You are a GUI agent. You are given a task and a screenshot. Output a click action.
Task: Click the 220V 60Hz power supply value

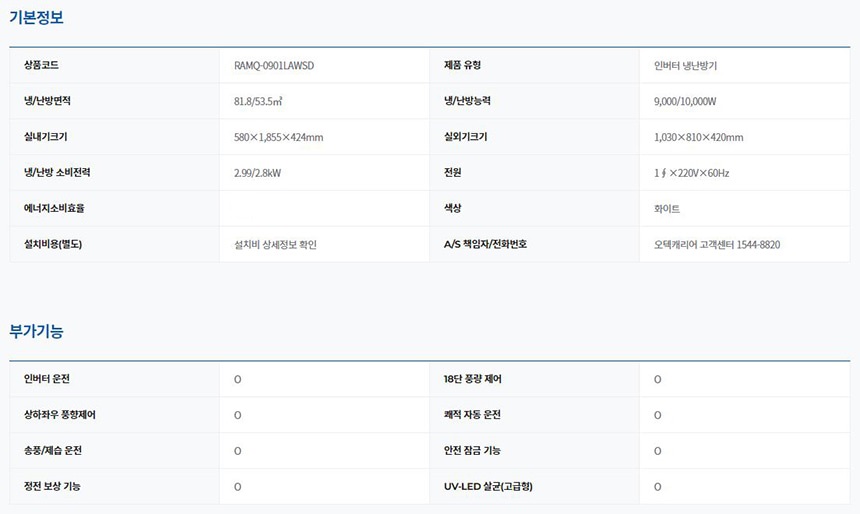pyautogui.click(x=691, y=173)
